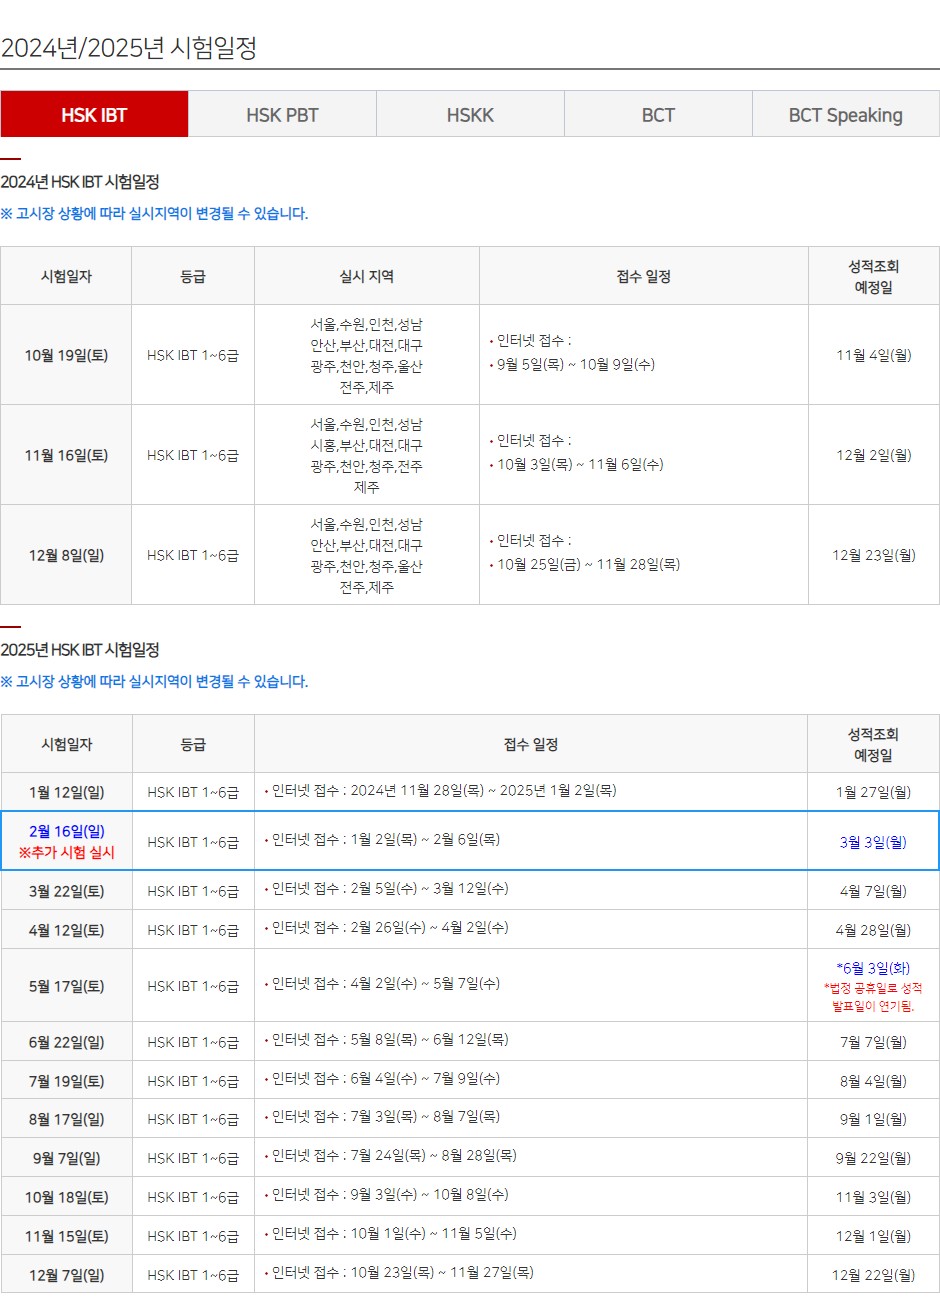Click the 12월 7일(일) exam date row
The width and height of the screenshot is (940, 1314).
point(66,1274)
